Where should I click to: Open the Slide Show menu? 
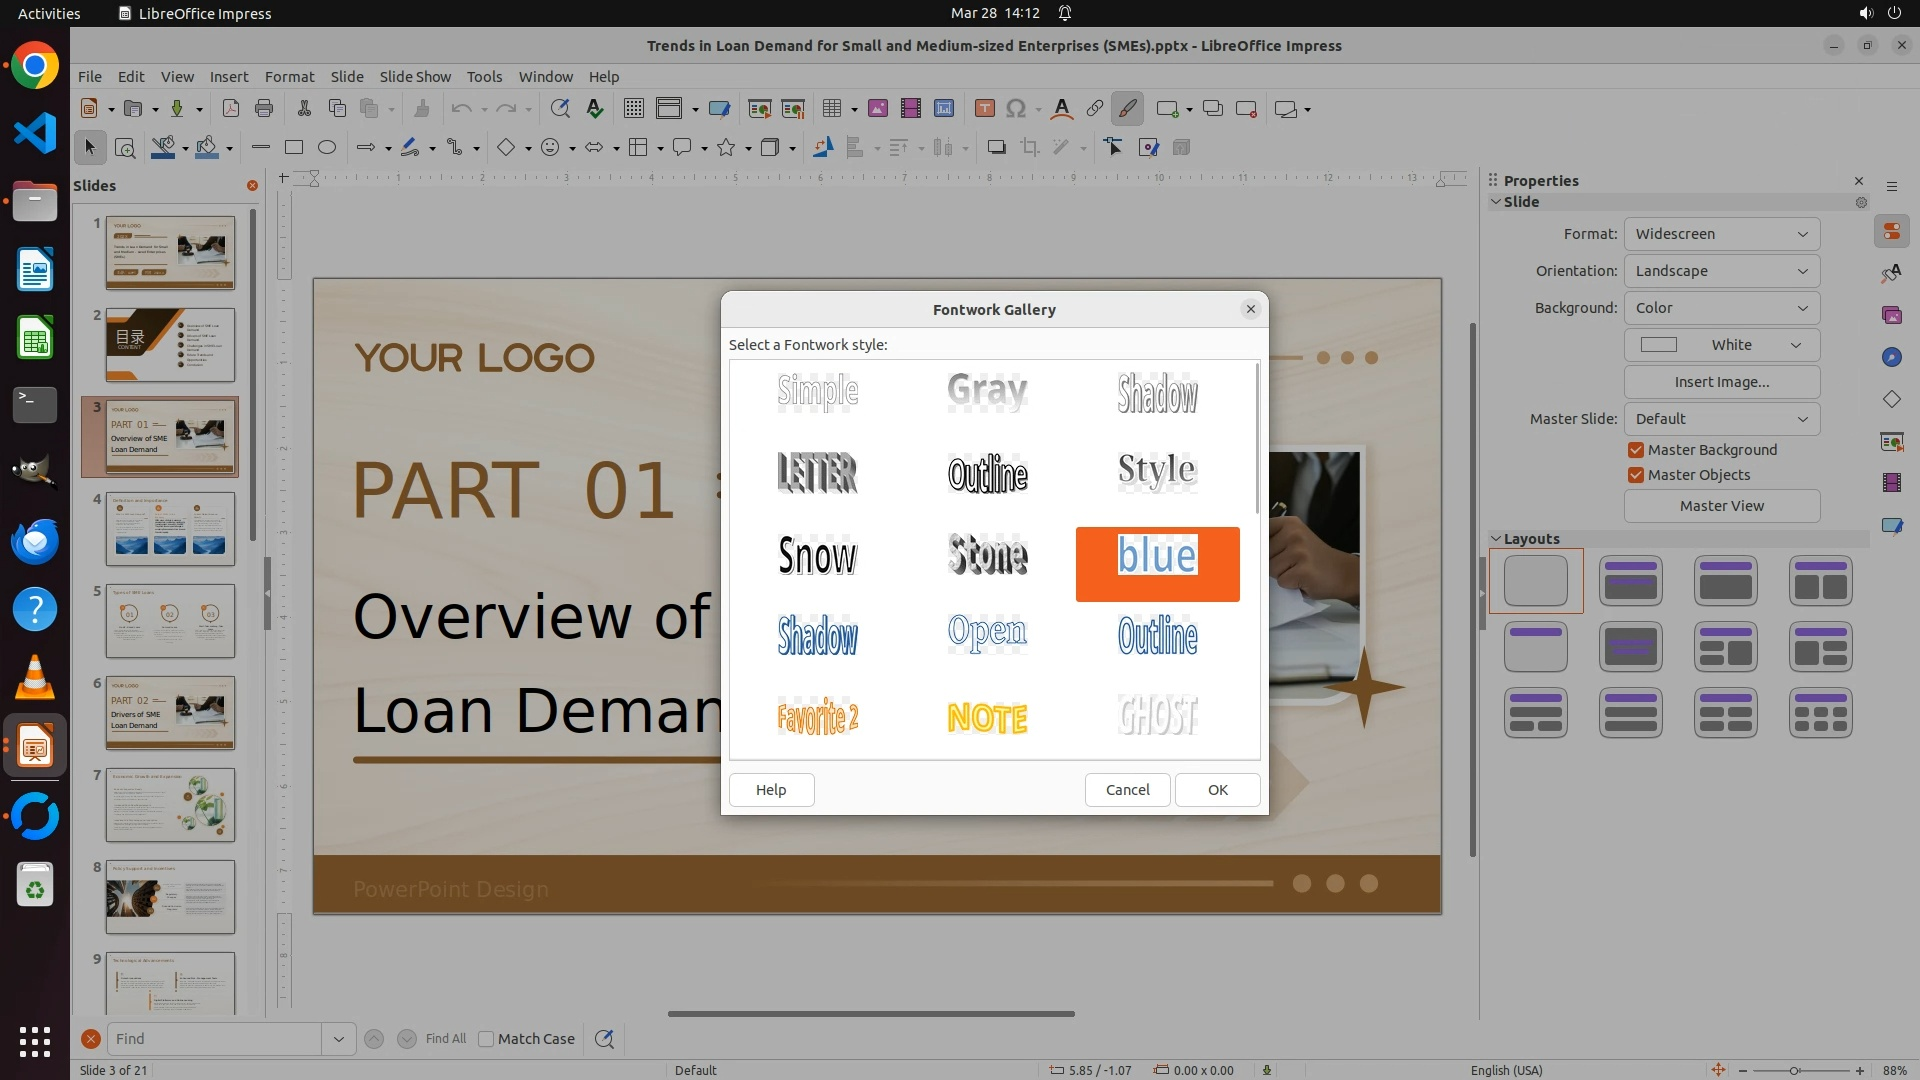pos(415,77)
